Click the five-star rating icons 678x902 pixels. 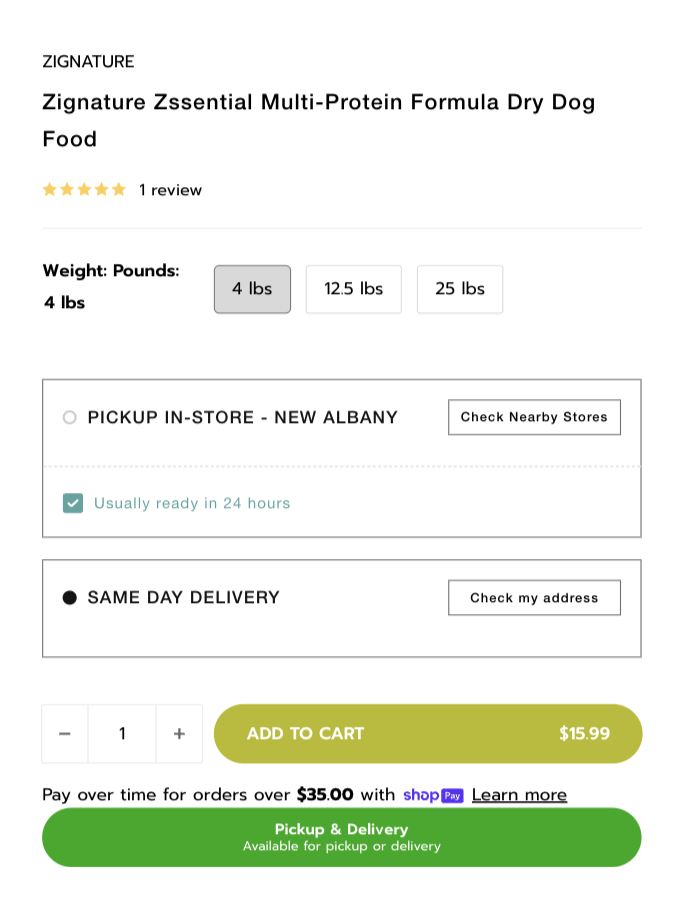(84, 190)
